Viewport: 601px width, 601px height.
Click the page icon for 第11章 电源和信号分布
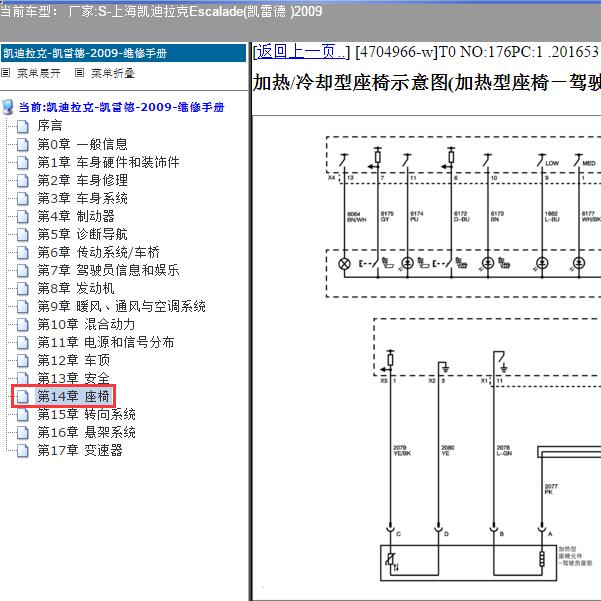[23, 343]
